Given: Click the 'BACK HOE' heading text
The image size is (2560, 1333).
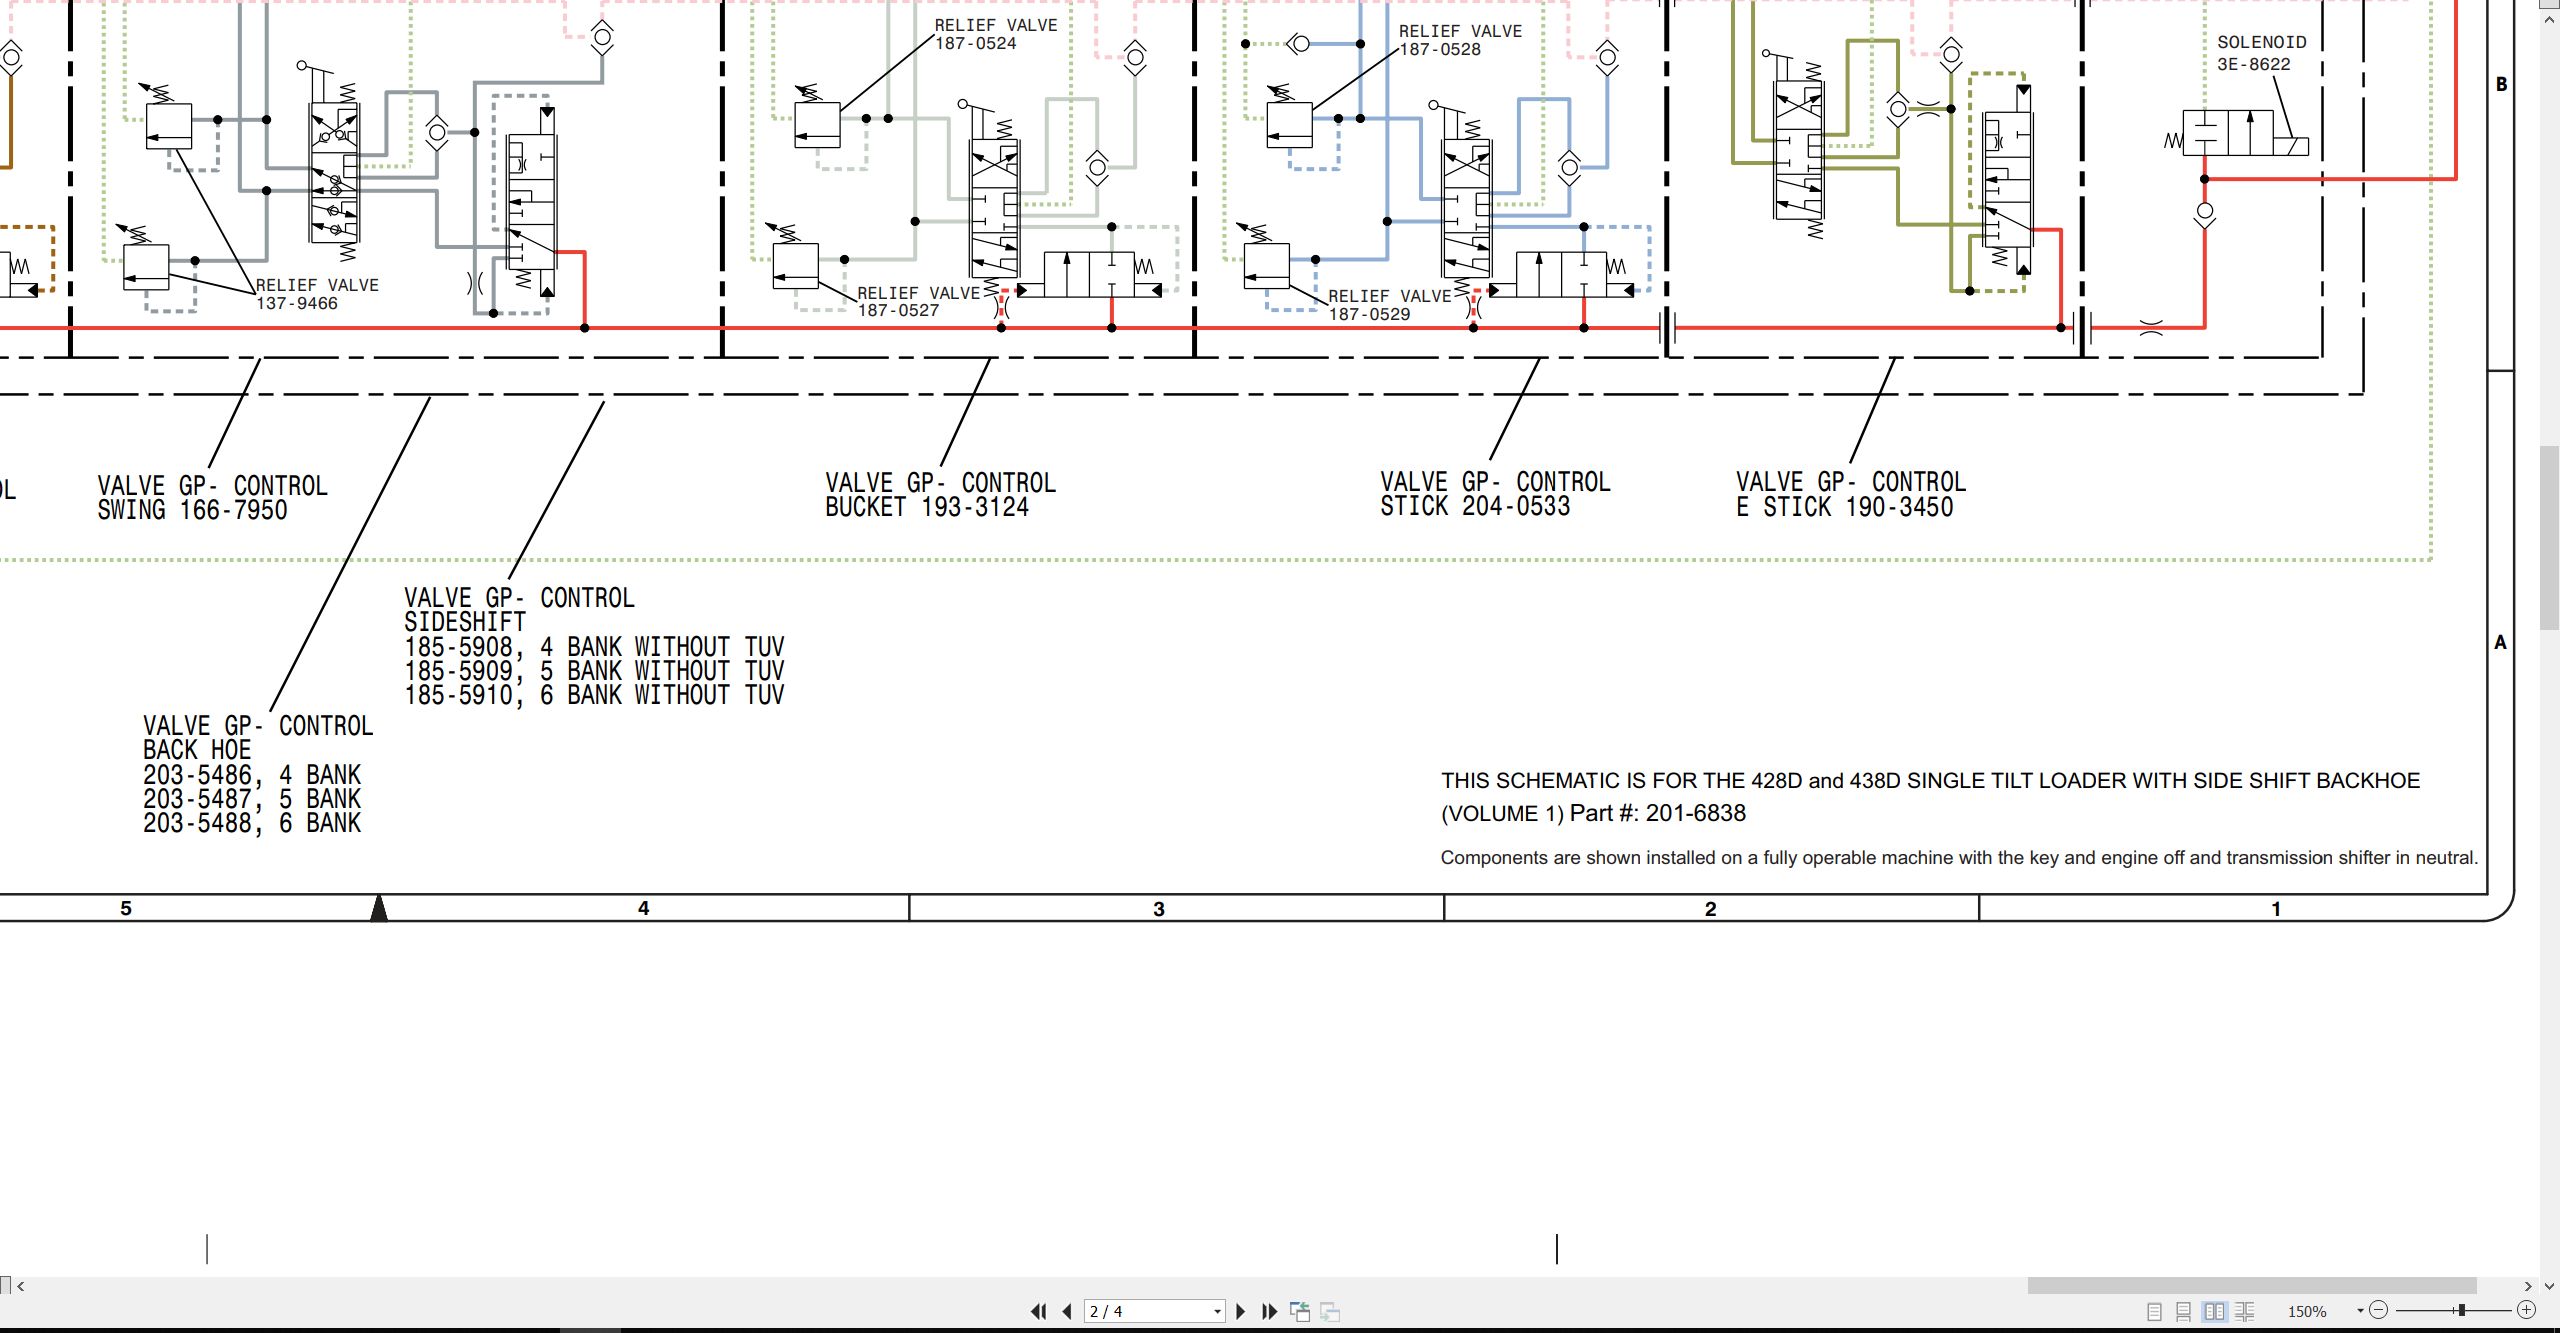Looking at the screenshot, I should [196, 750].
